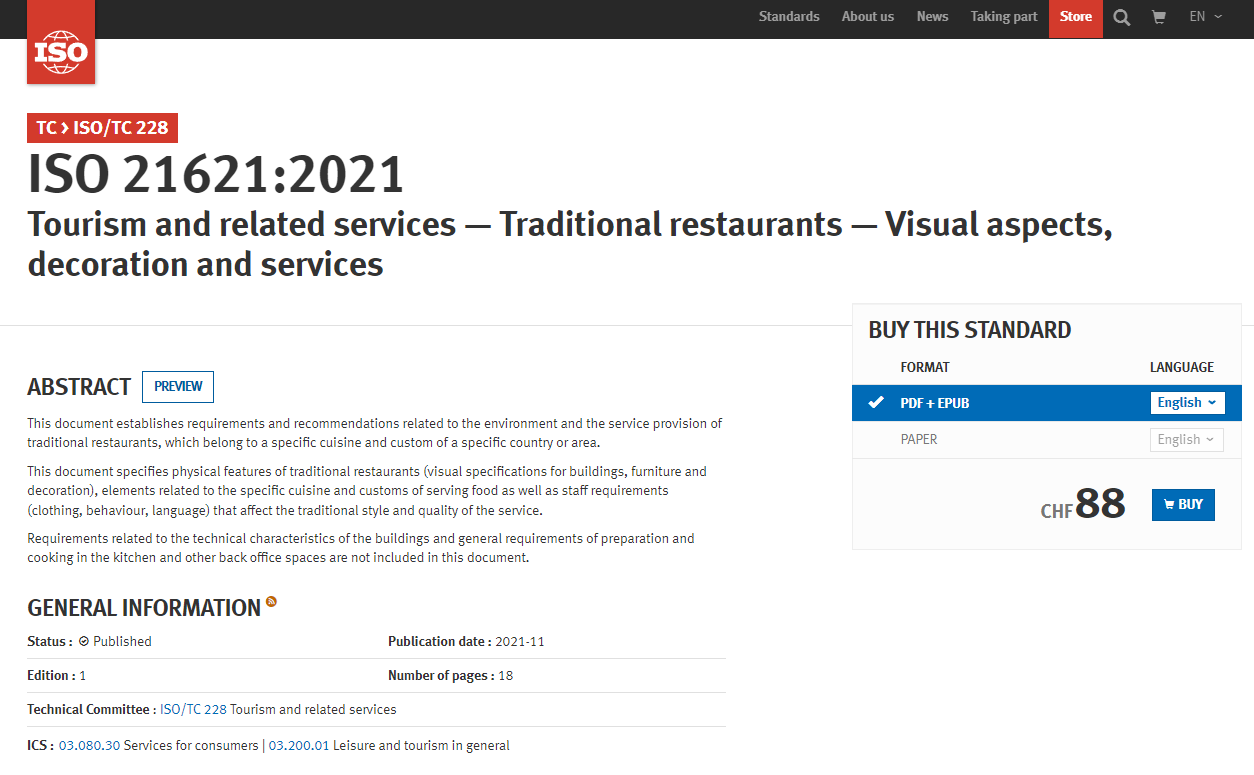Viewport: 1254px width, 775px height.
Task: Follow the 03.080.30 ICS code link
Action: click(89, 746)
